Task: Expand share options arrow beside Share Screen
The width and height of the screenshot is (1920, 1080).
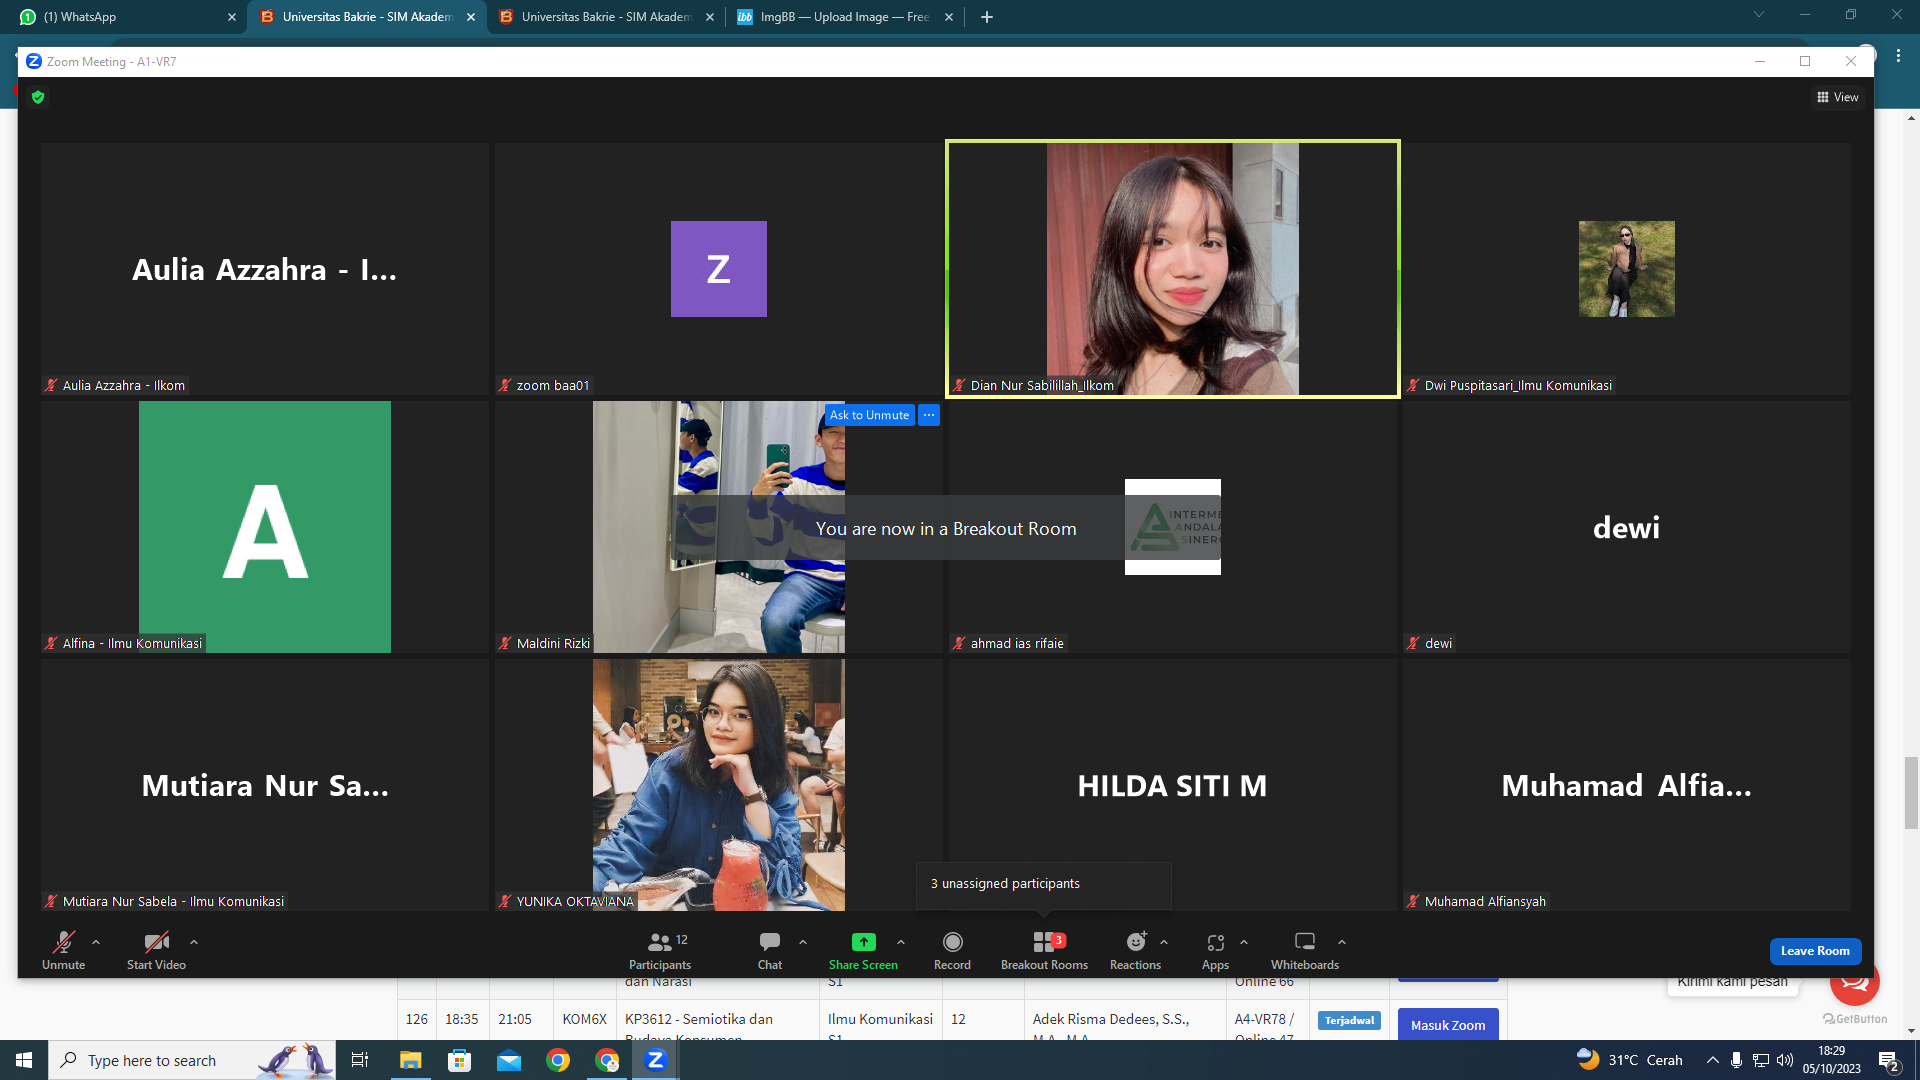Action: [x=901, y=942]
